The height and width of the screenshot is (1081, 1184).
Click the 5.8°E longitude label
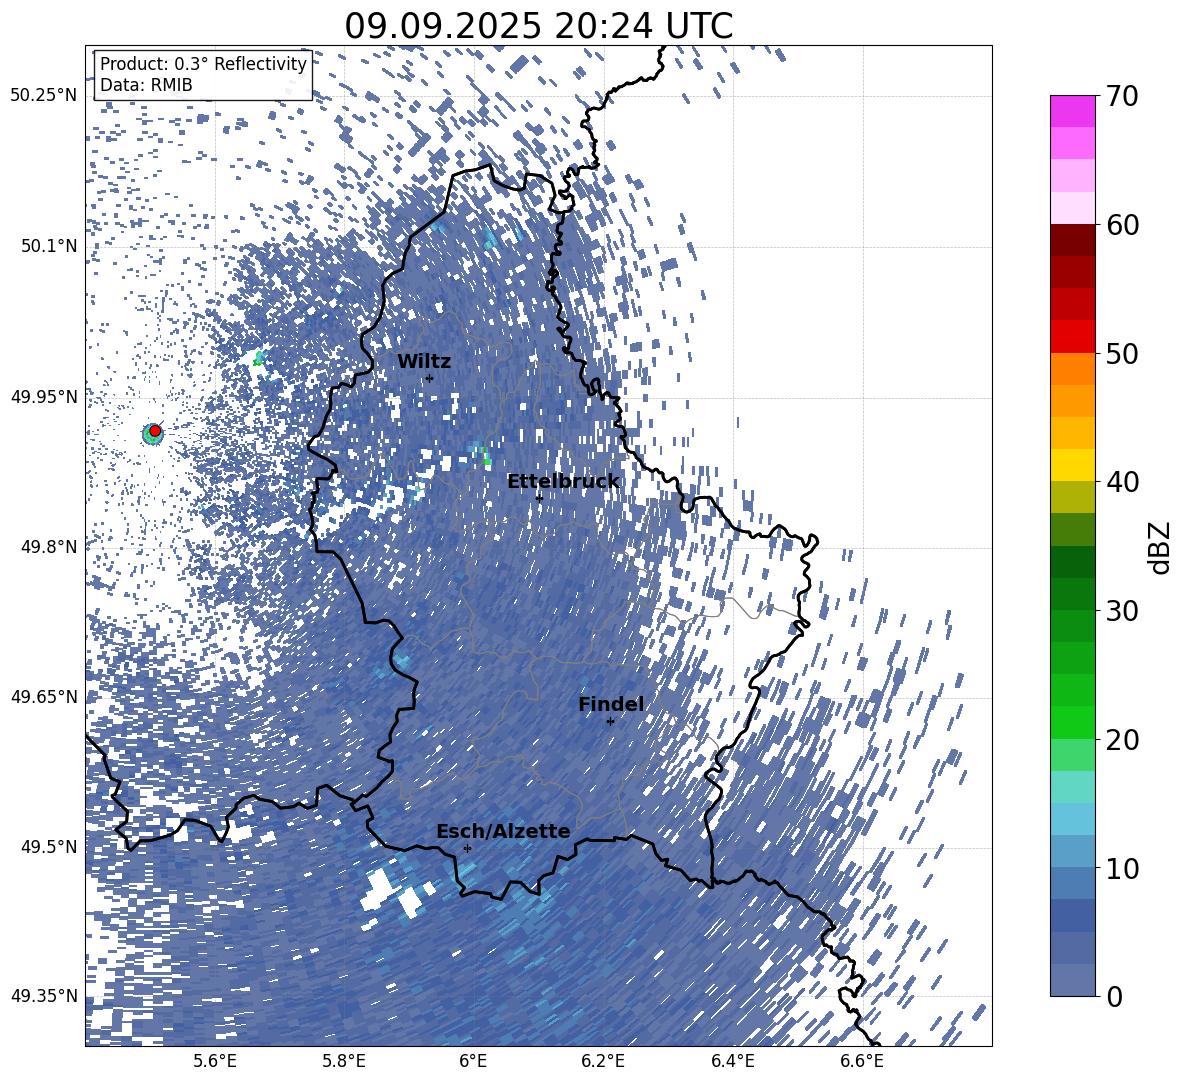(x=344, y=1061)
